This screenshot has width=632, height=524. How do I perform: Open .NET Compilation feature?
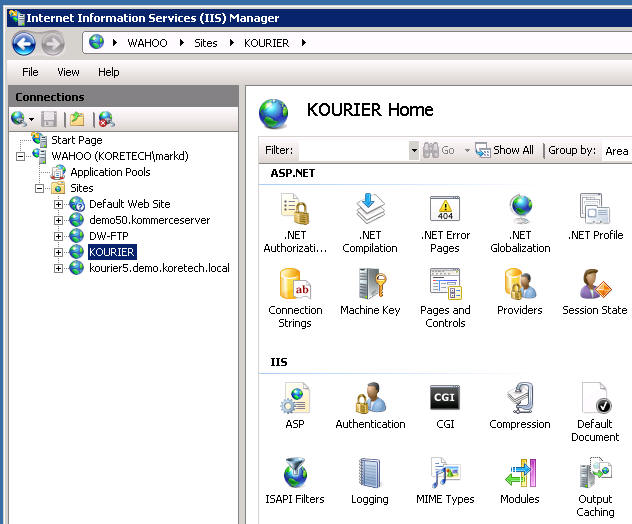click(370, 223)
